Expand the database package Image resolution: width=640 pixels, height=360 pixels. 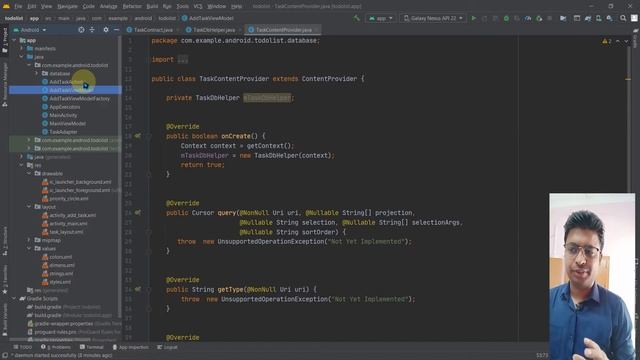point(36,73)
